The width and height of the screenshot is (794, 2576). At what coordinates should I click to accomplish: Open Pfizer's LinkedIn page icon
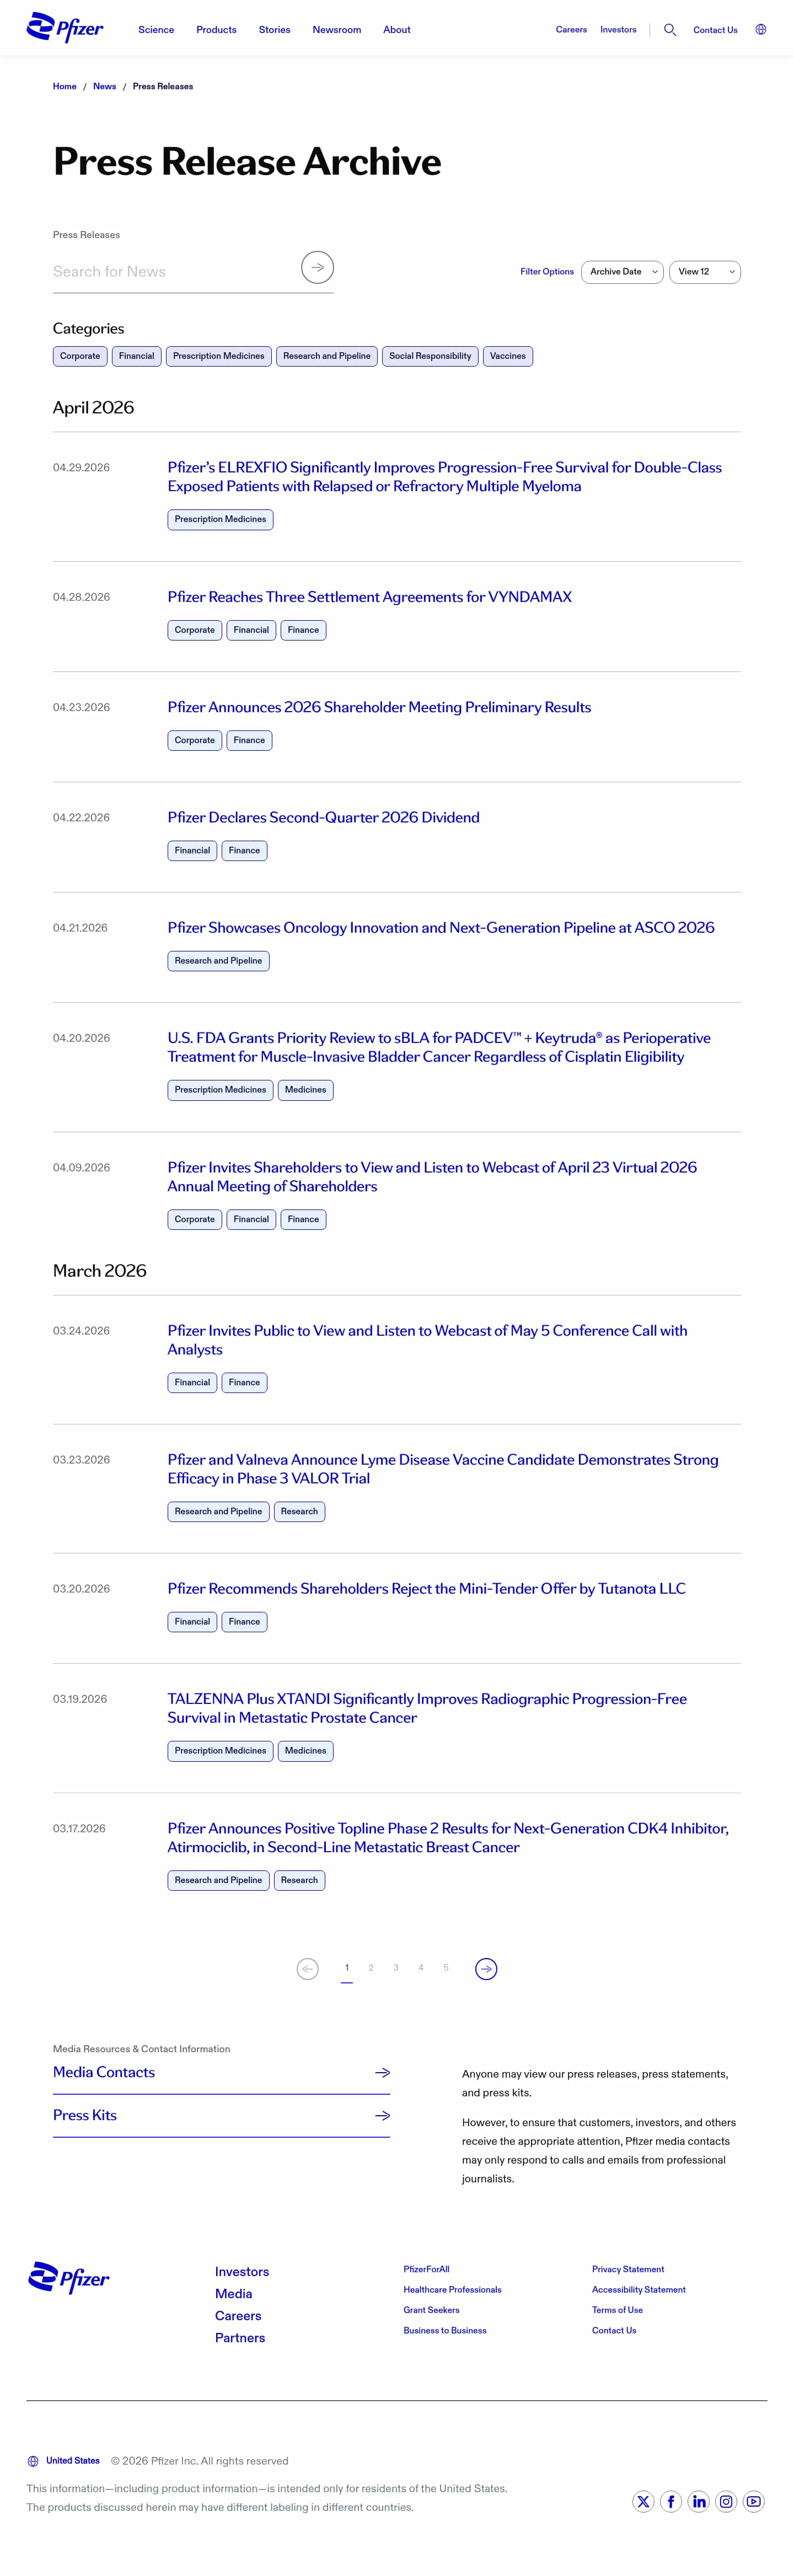pyautogui.click(x=699, y=2501)
